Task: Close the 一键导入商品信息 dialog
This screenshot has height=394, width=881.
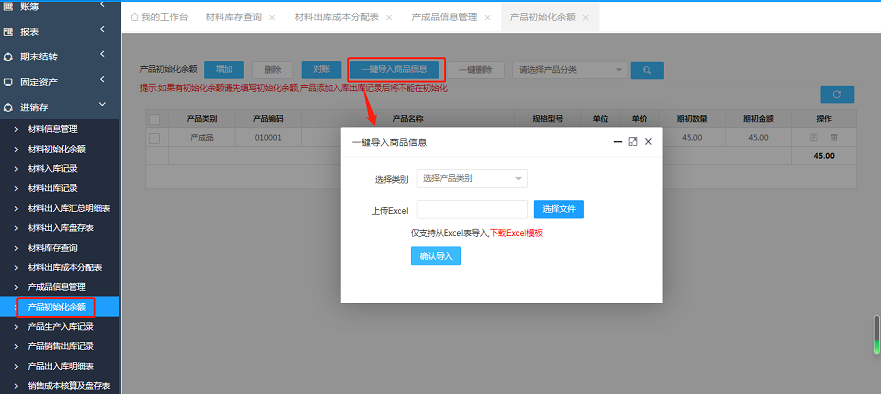Action: click(648, 142)
